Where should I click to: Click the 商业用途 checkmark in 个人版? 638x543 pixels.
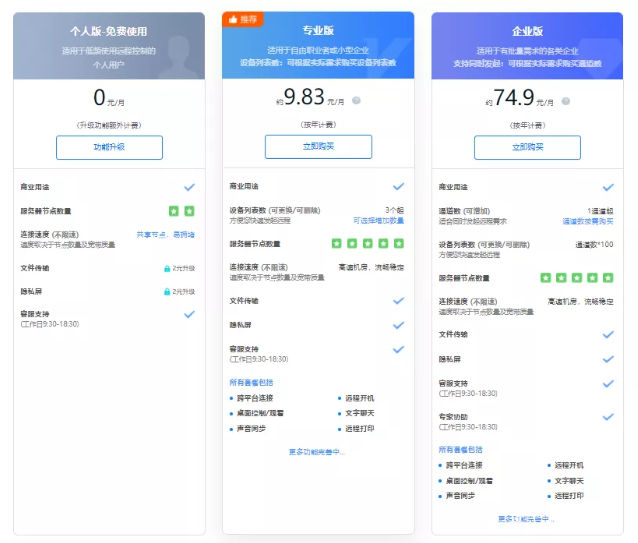coord(189,187)
